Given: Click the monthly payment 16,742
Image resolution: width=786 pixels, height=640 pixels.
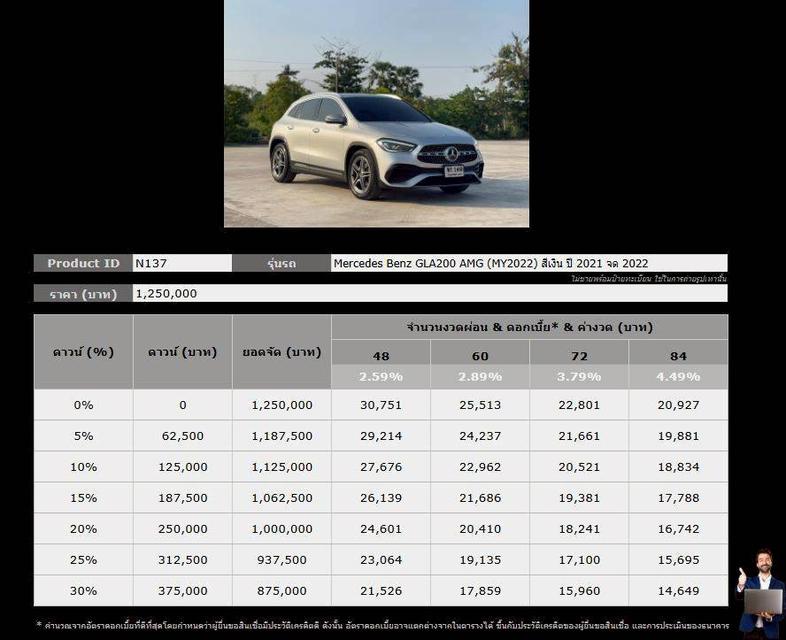Looking at the screenshot, I should click(678, 529).
